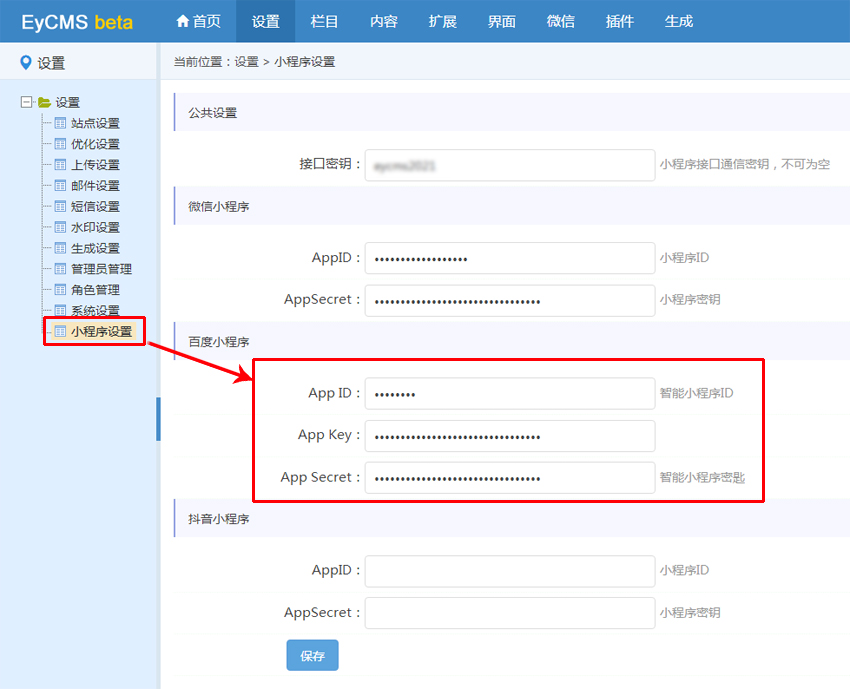Image resolution: width=850 pixels, height=689 pixels.
Task: Click the location pin icon beside 设置
Action: point(26,63)
